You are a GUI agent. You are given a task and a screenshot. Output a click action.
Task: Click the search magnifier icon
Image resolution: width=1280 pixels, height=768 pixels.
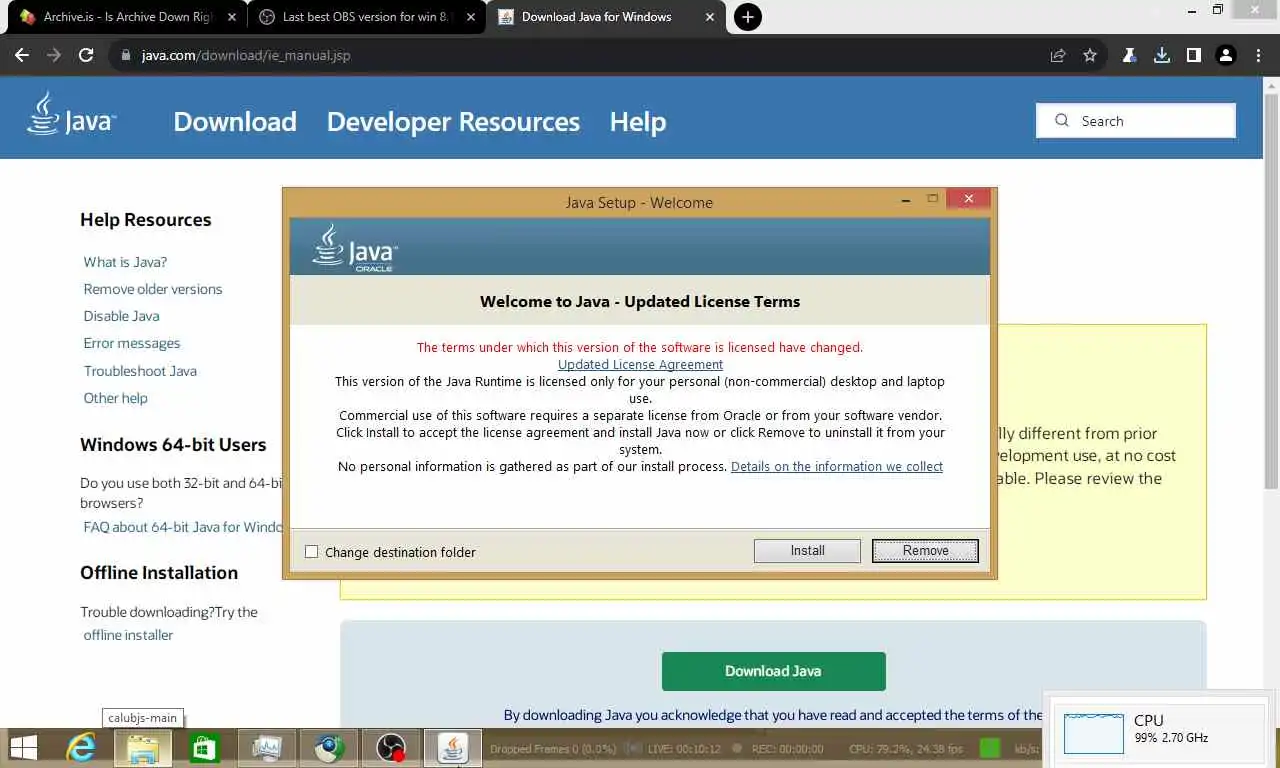pos(1061,121)
